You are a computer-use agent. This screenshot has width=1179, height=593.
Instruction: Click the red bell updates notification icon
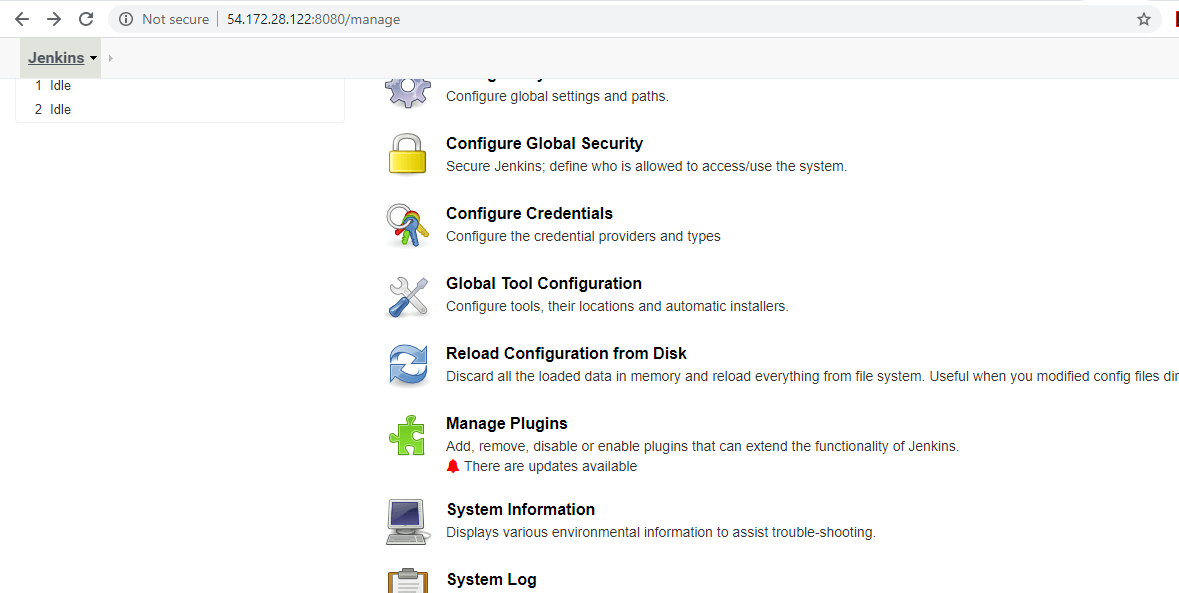453,466
